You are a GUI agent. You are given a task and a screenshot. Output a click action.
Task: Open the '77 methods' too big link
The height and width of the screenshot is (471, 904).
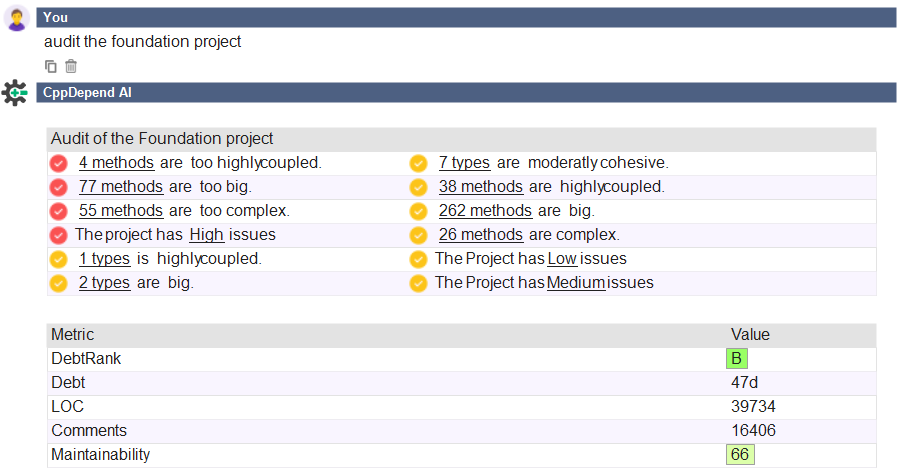click(x=121, y=187)
